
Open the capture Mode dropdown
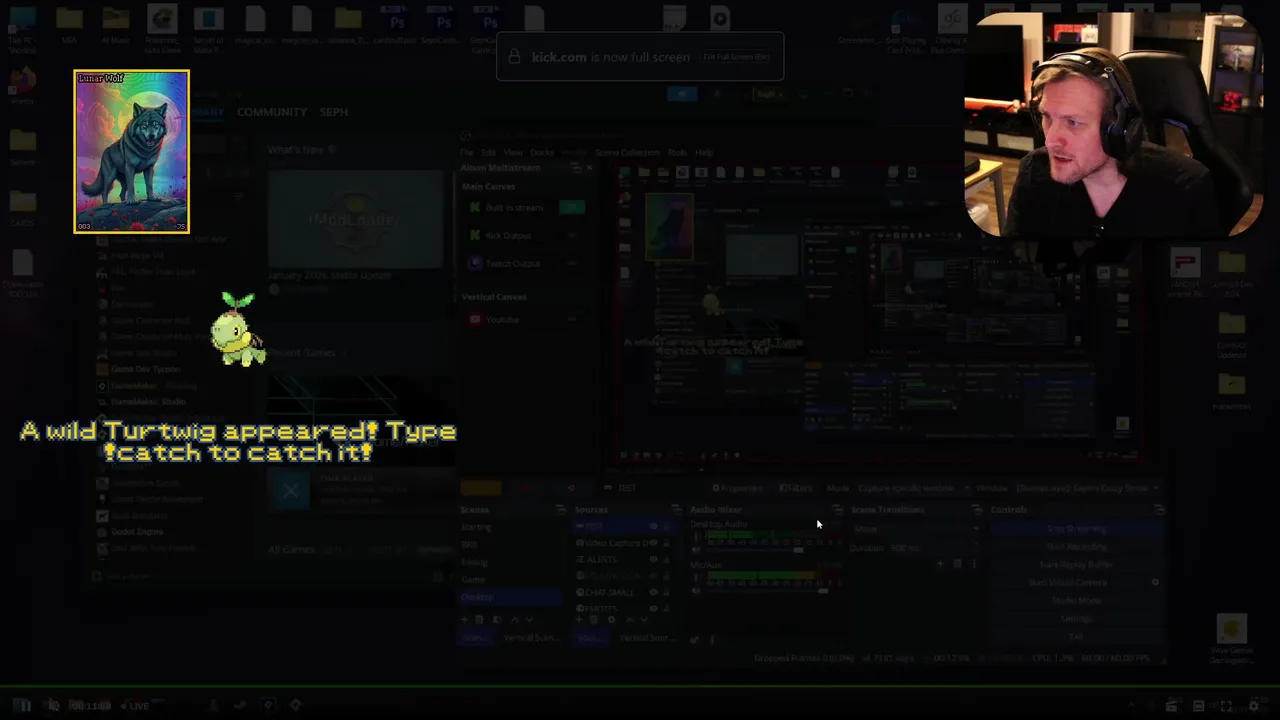coord(915,488)
